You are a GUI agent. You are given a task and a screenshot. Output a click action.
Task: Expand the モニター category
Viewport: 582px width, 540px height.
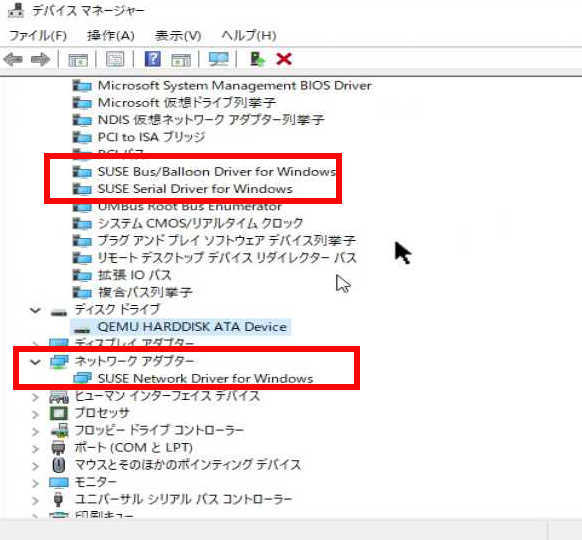tap(35, 483)
